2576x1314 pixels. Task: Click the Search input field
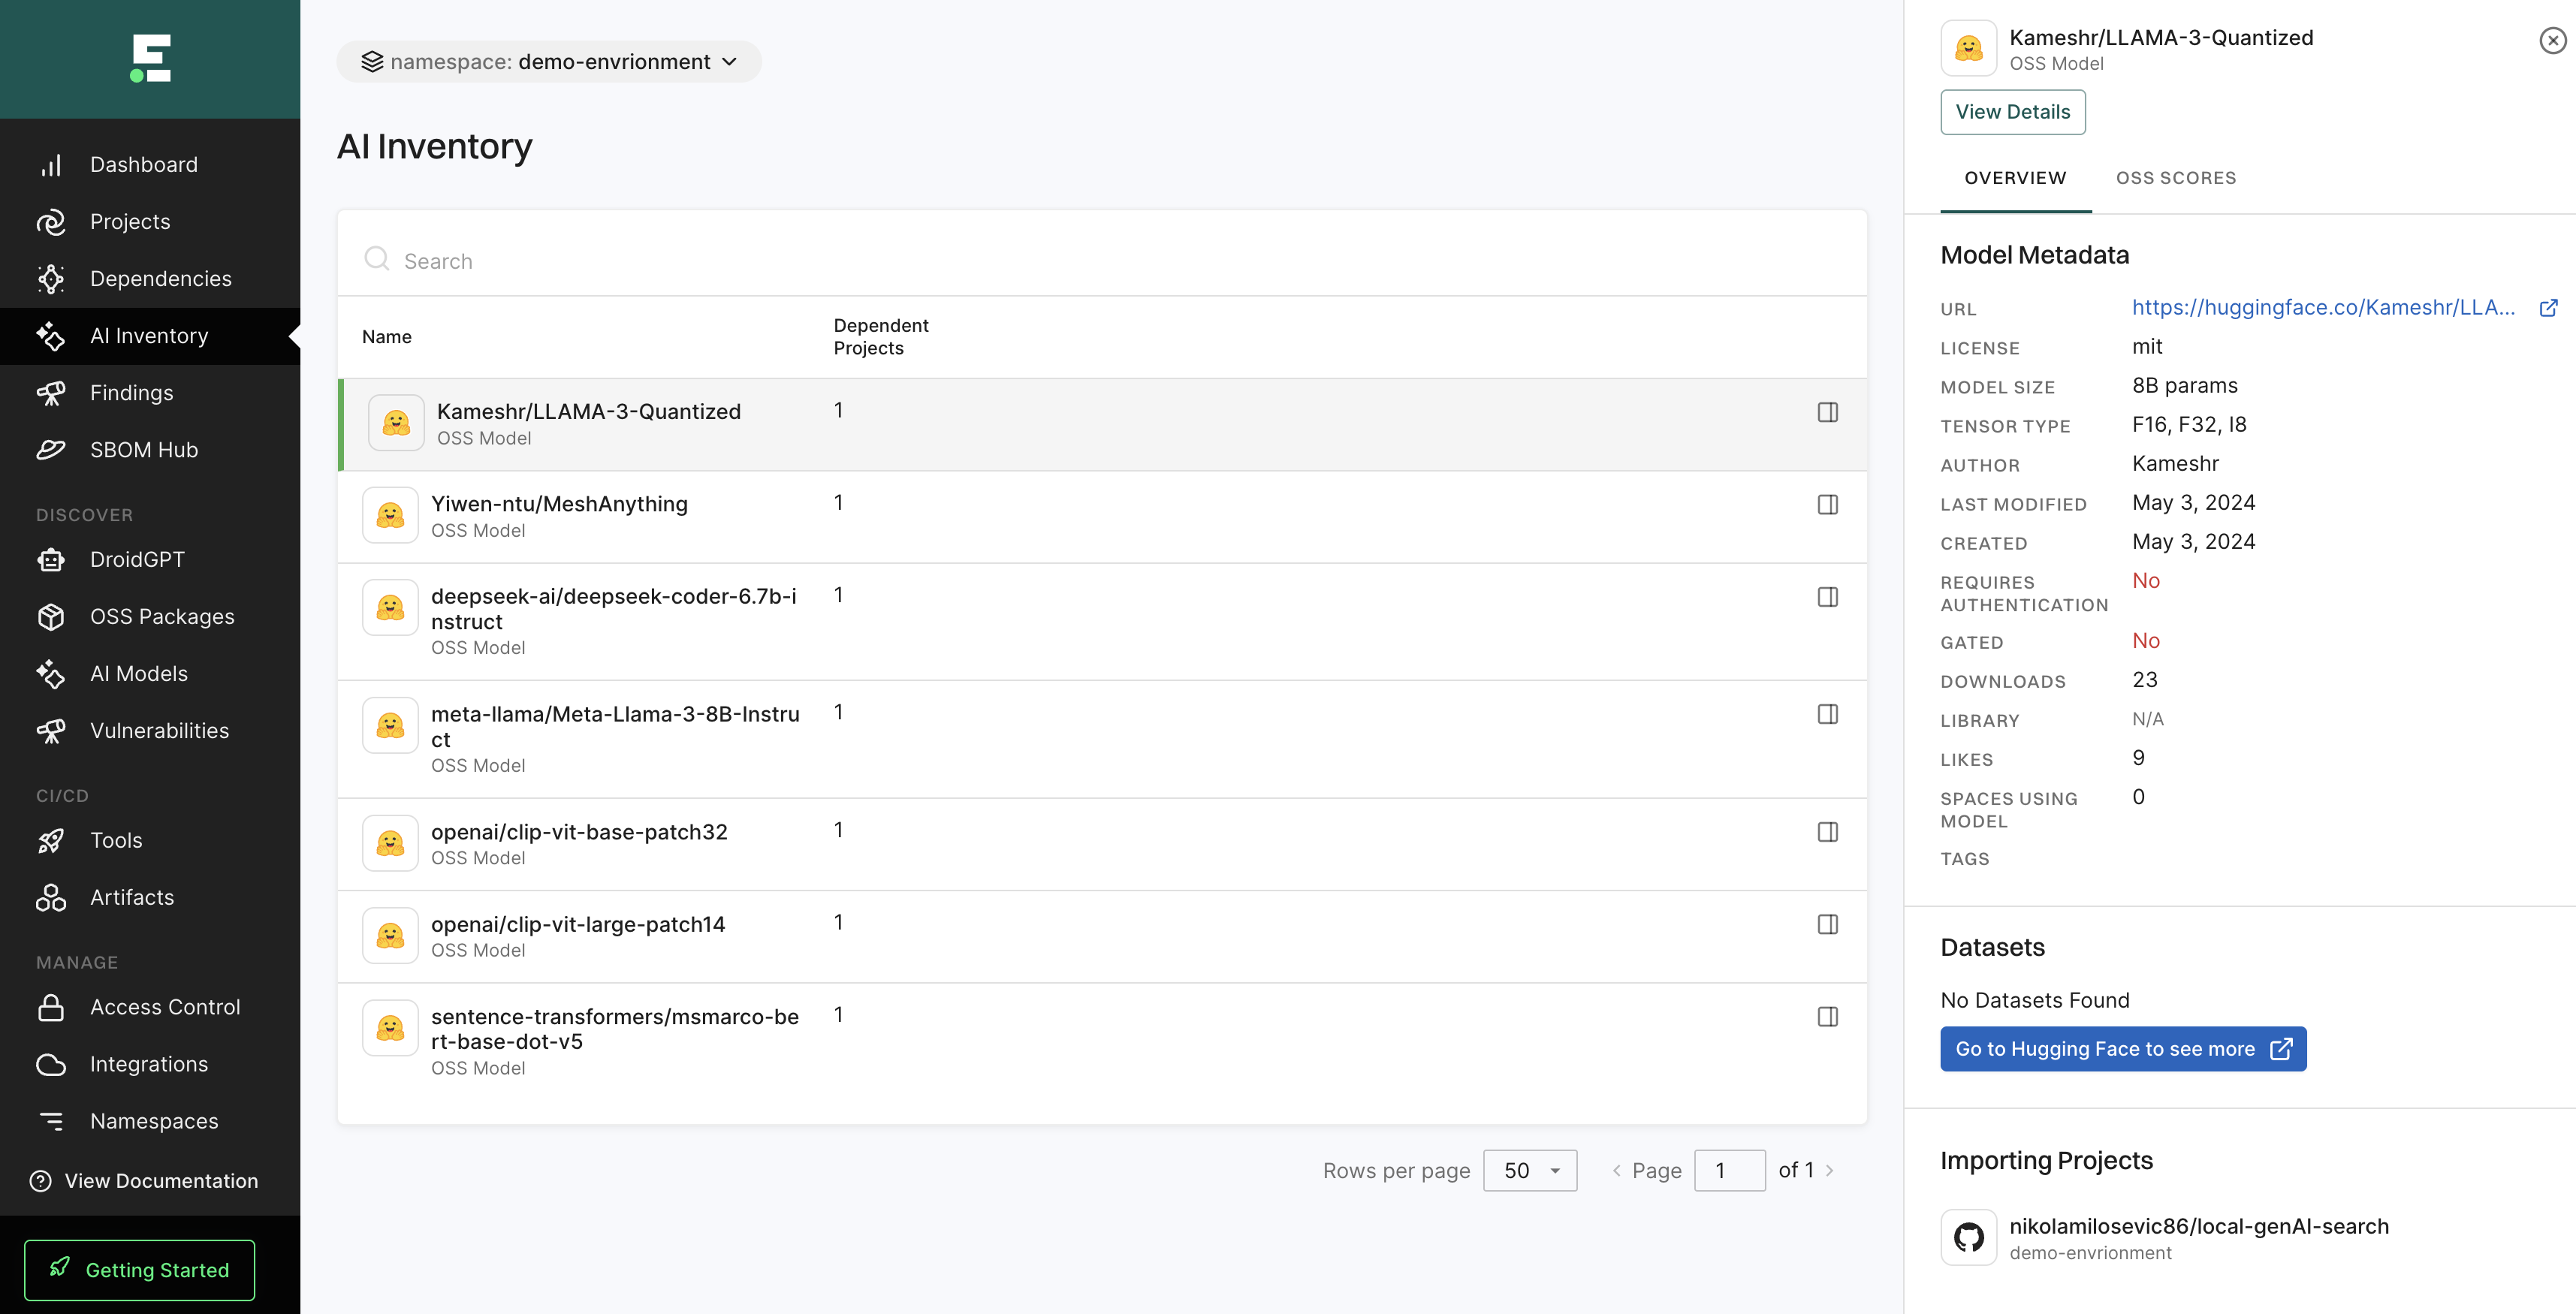tap(1102, 261)
